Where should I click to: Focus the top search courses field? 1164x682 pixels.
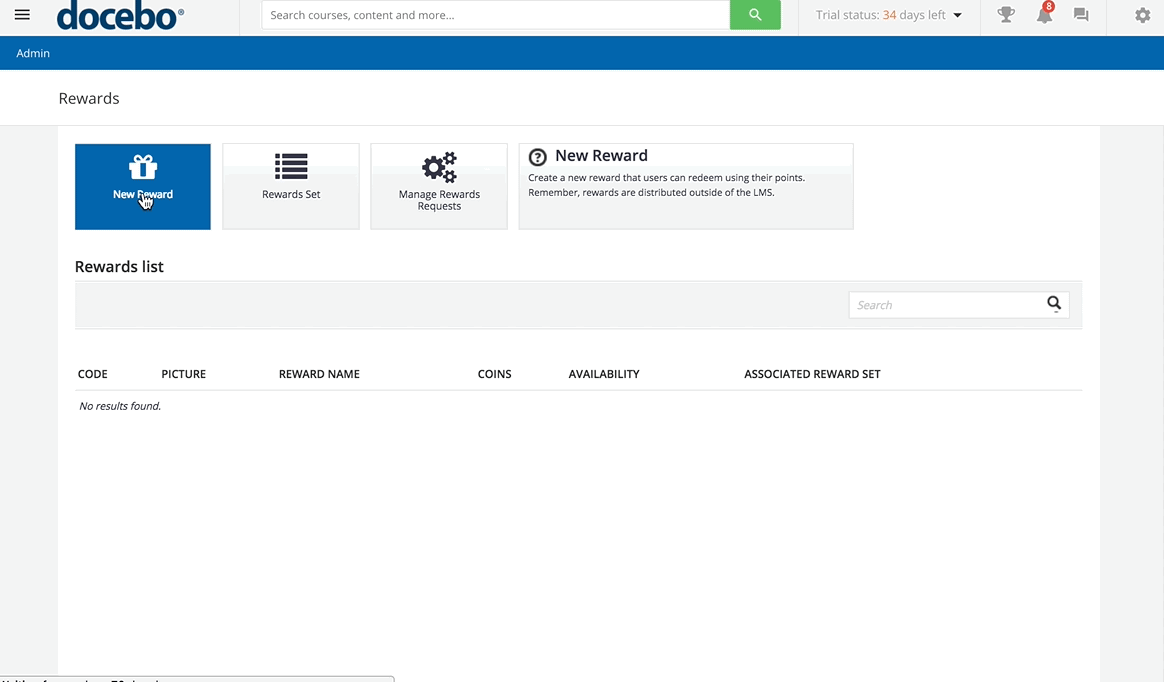click(x=496, y=15)
